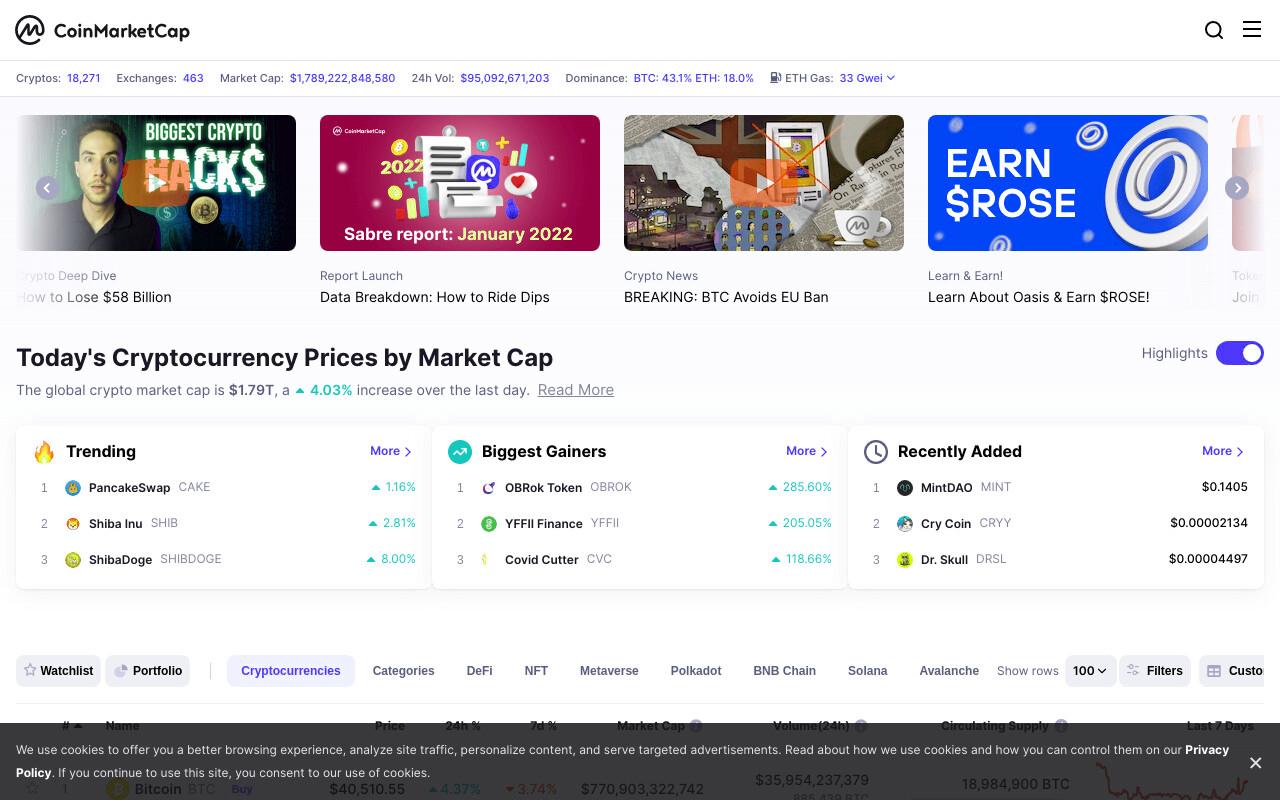The width and height of the screenshot is (1280, 800).
Task: Click the Shiba Inu coin icon
Action: (73, 524)
